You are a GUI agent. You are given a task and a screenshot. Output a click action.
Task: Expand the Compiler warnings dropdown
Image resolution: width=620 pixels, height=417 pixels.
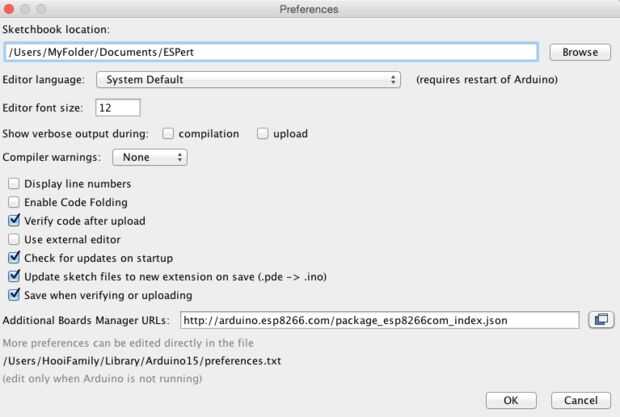(149, 157)
